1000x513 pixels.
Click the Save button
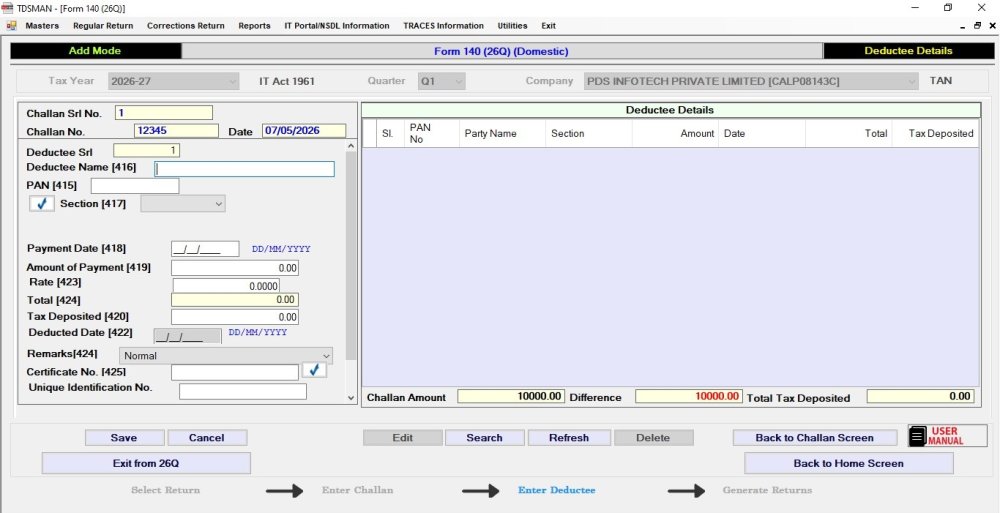click(x=124, y=438)
